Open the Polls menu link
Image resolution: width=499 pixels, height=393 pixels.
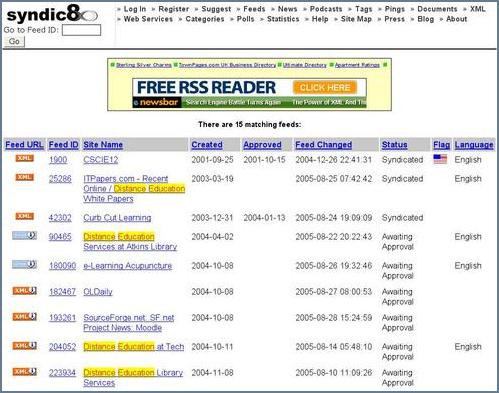tap(245, 19)
